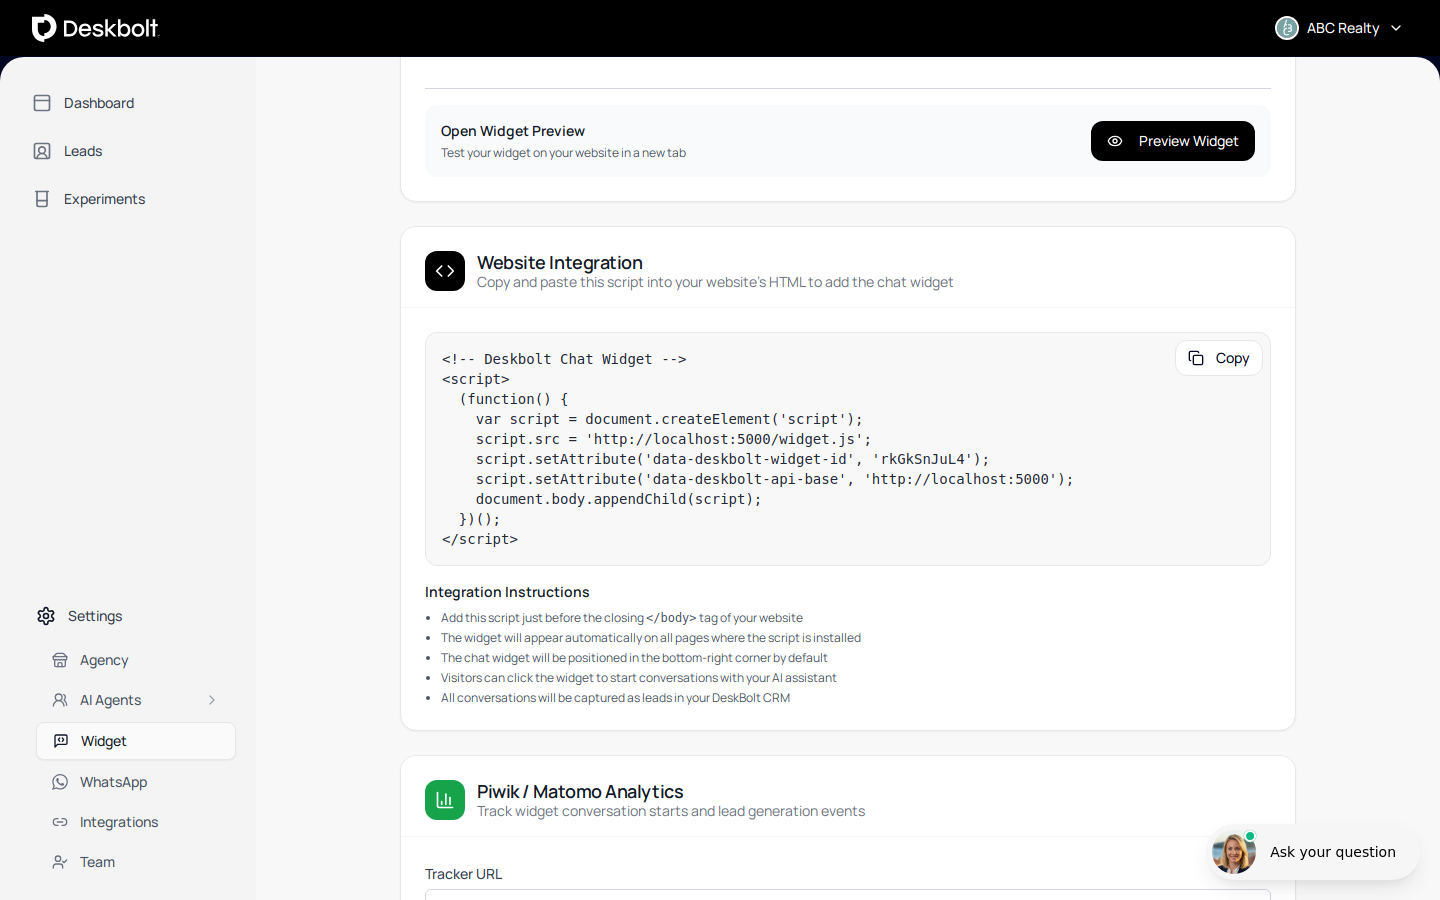The width and height of the screenshot is (1440, 900).
Task: Click the AI Agents people icon
Action: click(x=60, y=700)
